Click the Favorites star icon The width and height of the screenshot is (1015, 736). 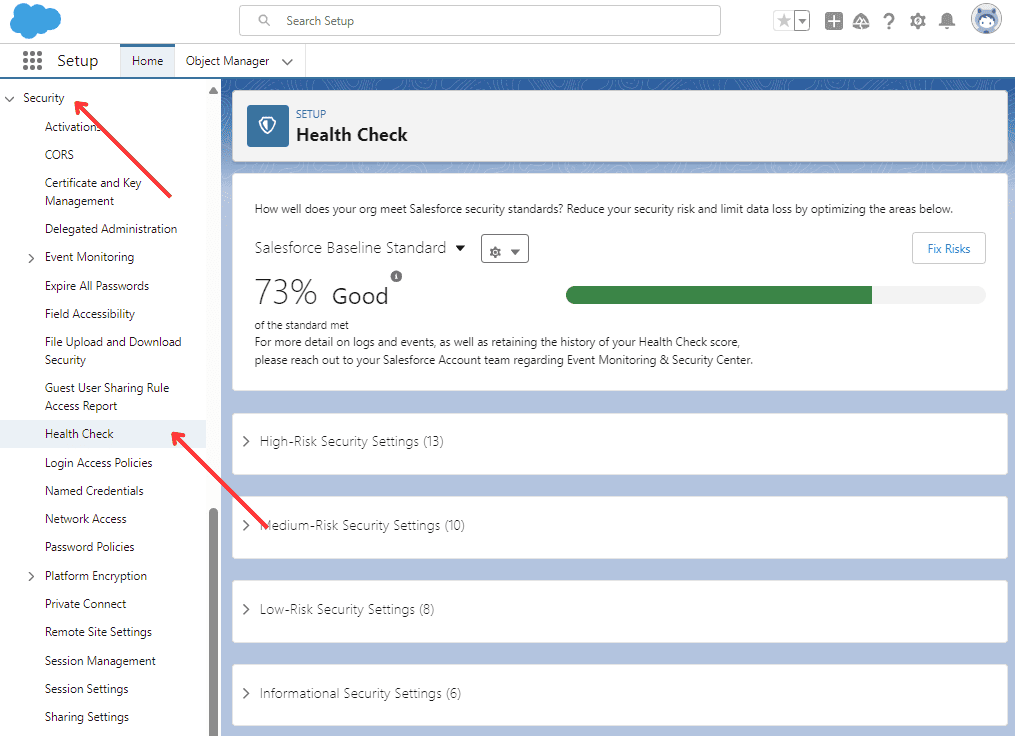click(783, 21)
